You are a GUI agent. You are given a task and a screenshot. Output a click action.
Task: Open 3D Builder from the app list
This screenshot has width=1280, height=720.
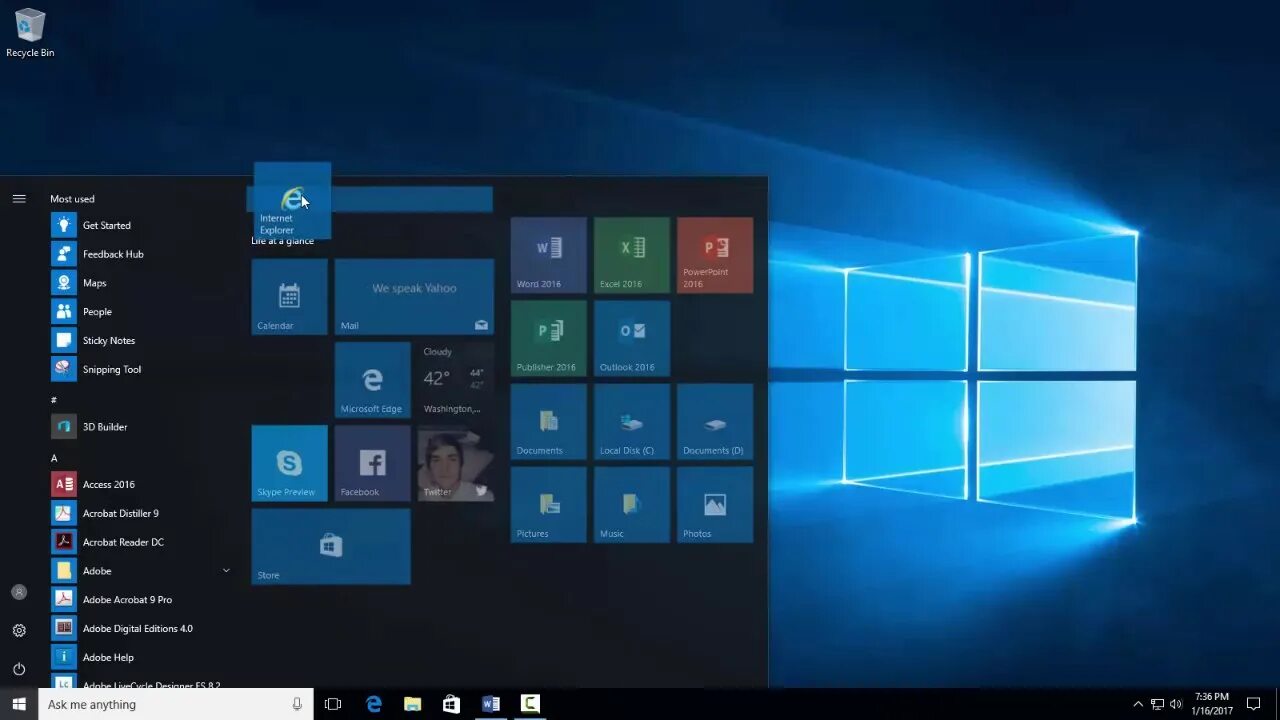pyautogui.click(x=140, y=427)
